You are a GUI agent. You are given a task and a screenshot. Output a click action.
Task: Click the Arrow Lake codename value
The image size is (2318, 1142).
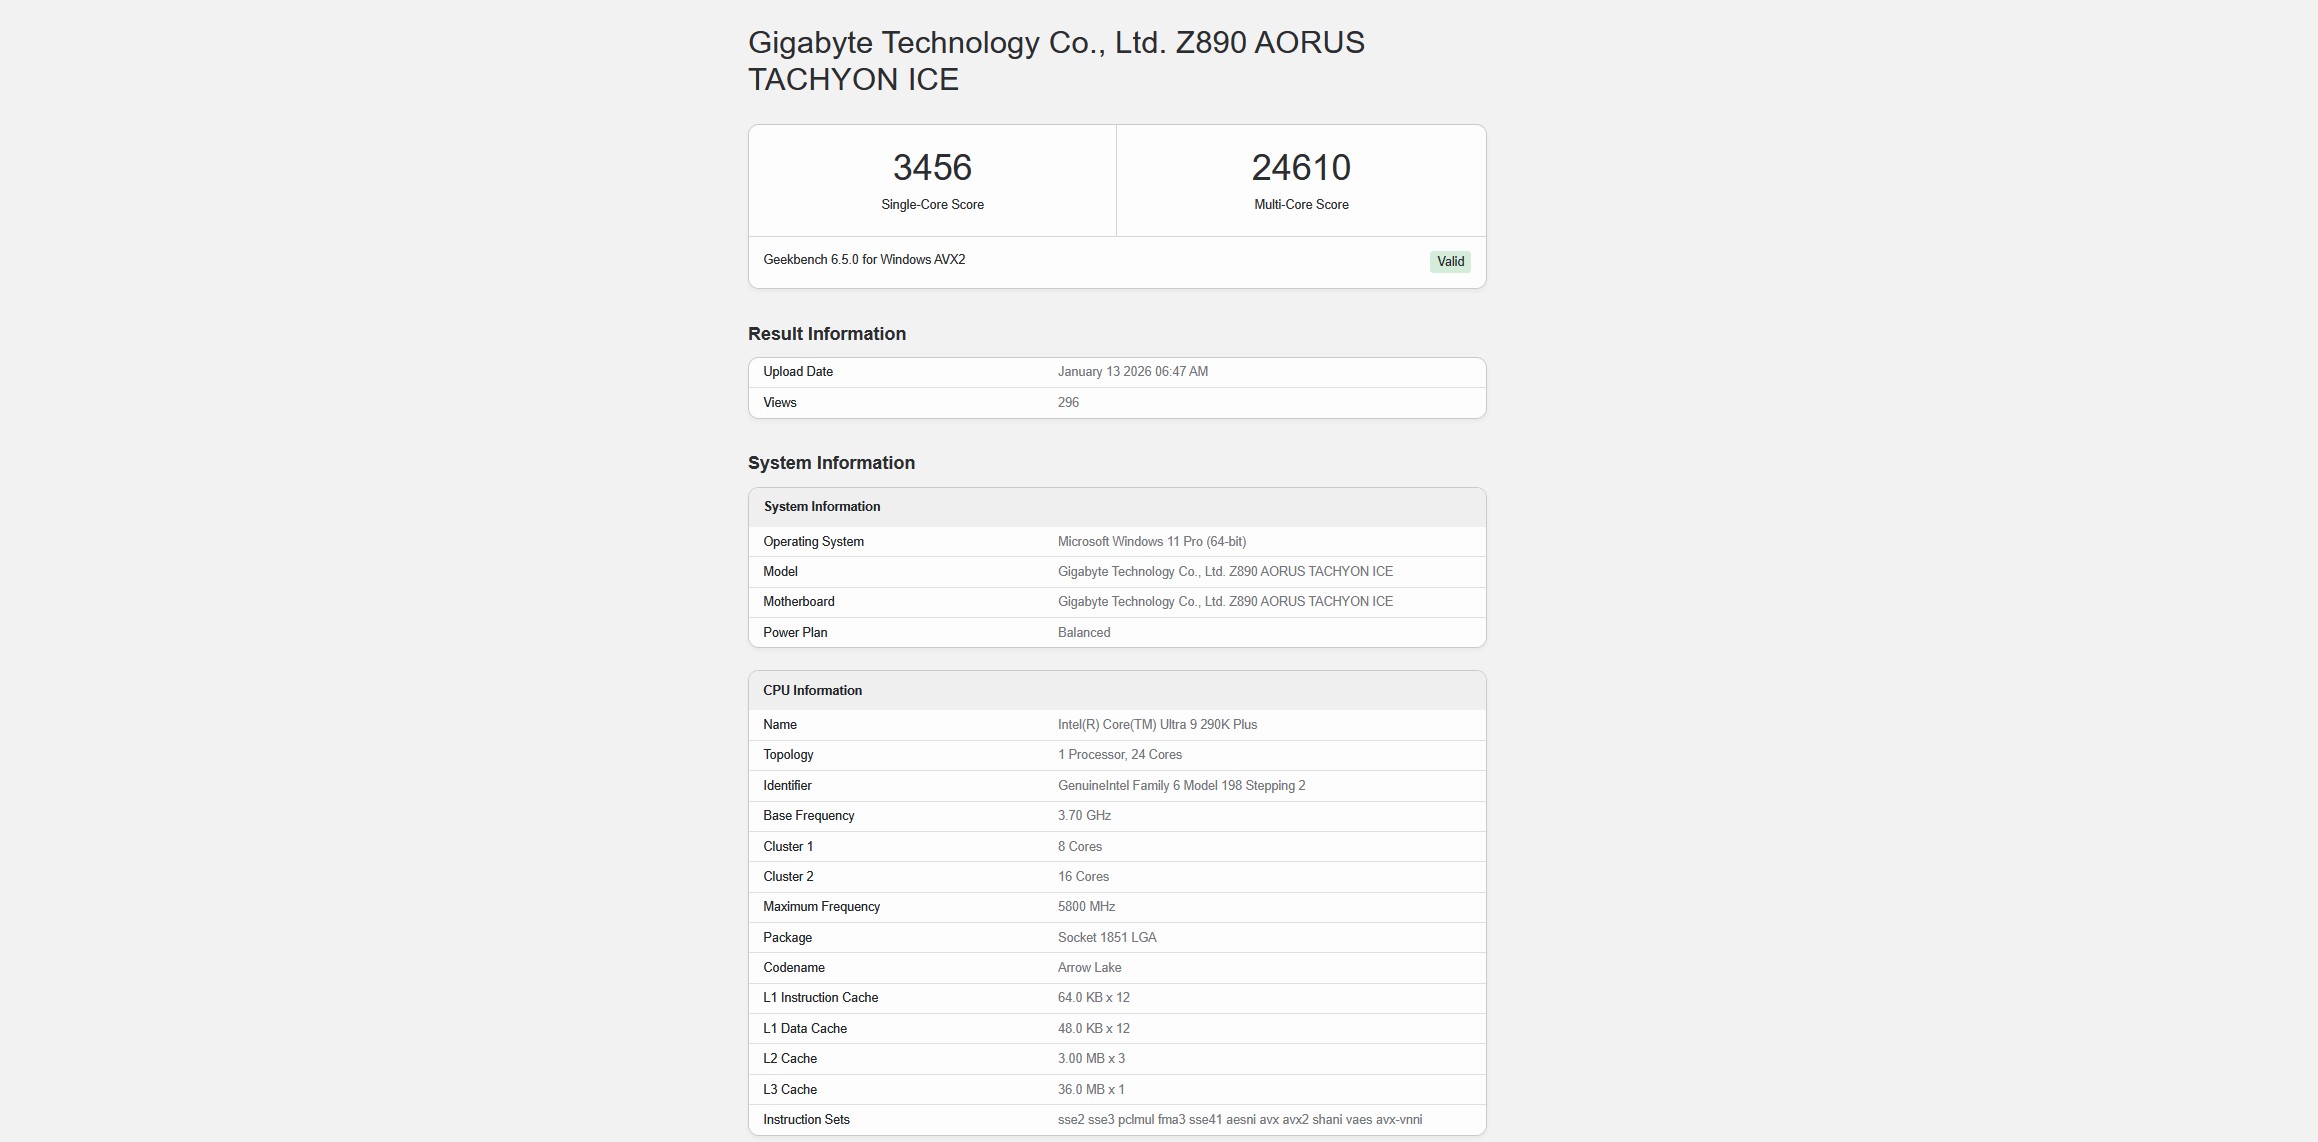(1090, 967)
